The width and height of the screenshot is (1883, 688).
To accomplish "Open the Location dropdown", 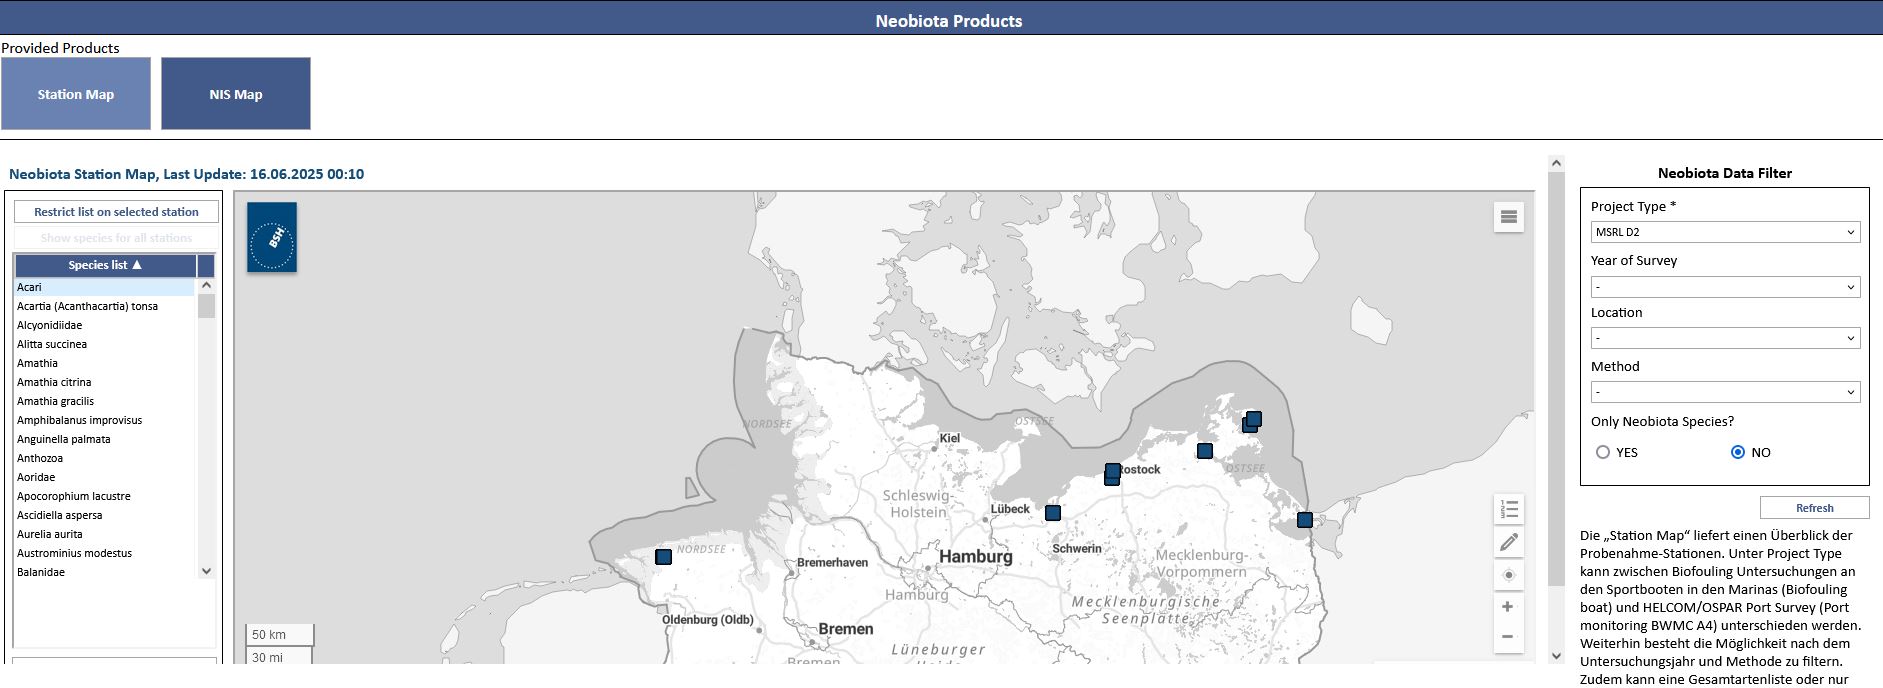I will [1724, 338].
